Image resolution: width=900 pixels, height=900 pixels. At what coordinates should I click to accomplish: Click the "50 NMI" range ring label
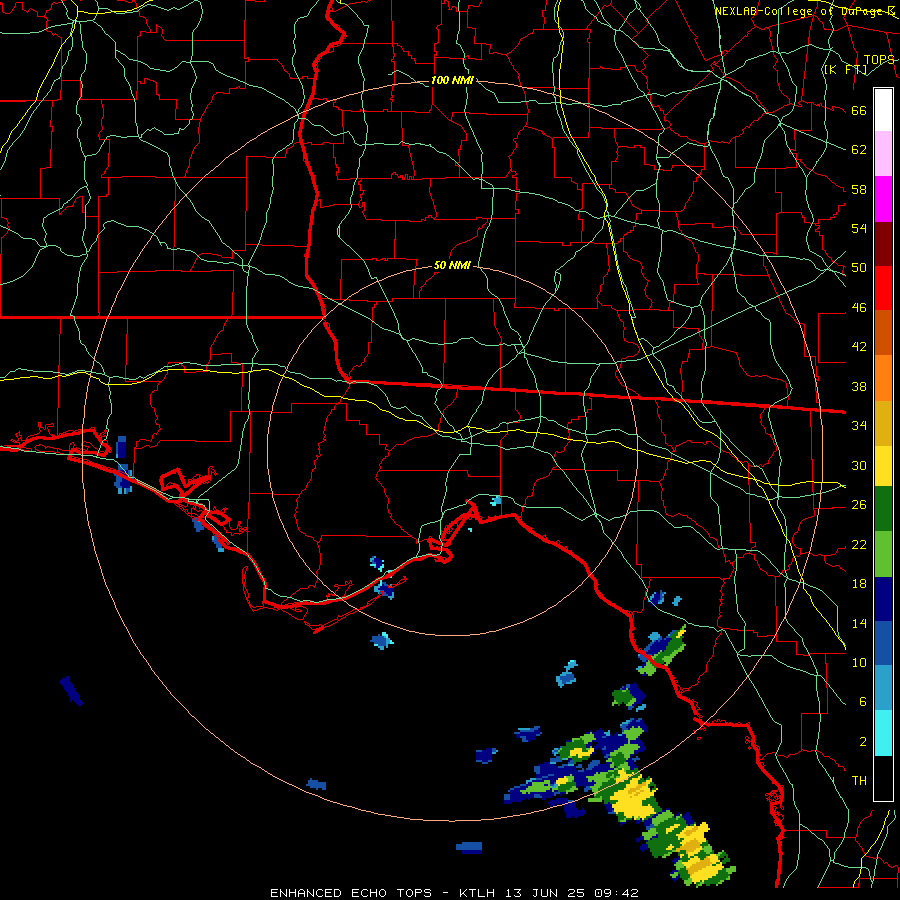pos(452,265)
